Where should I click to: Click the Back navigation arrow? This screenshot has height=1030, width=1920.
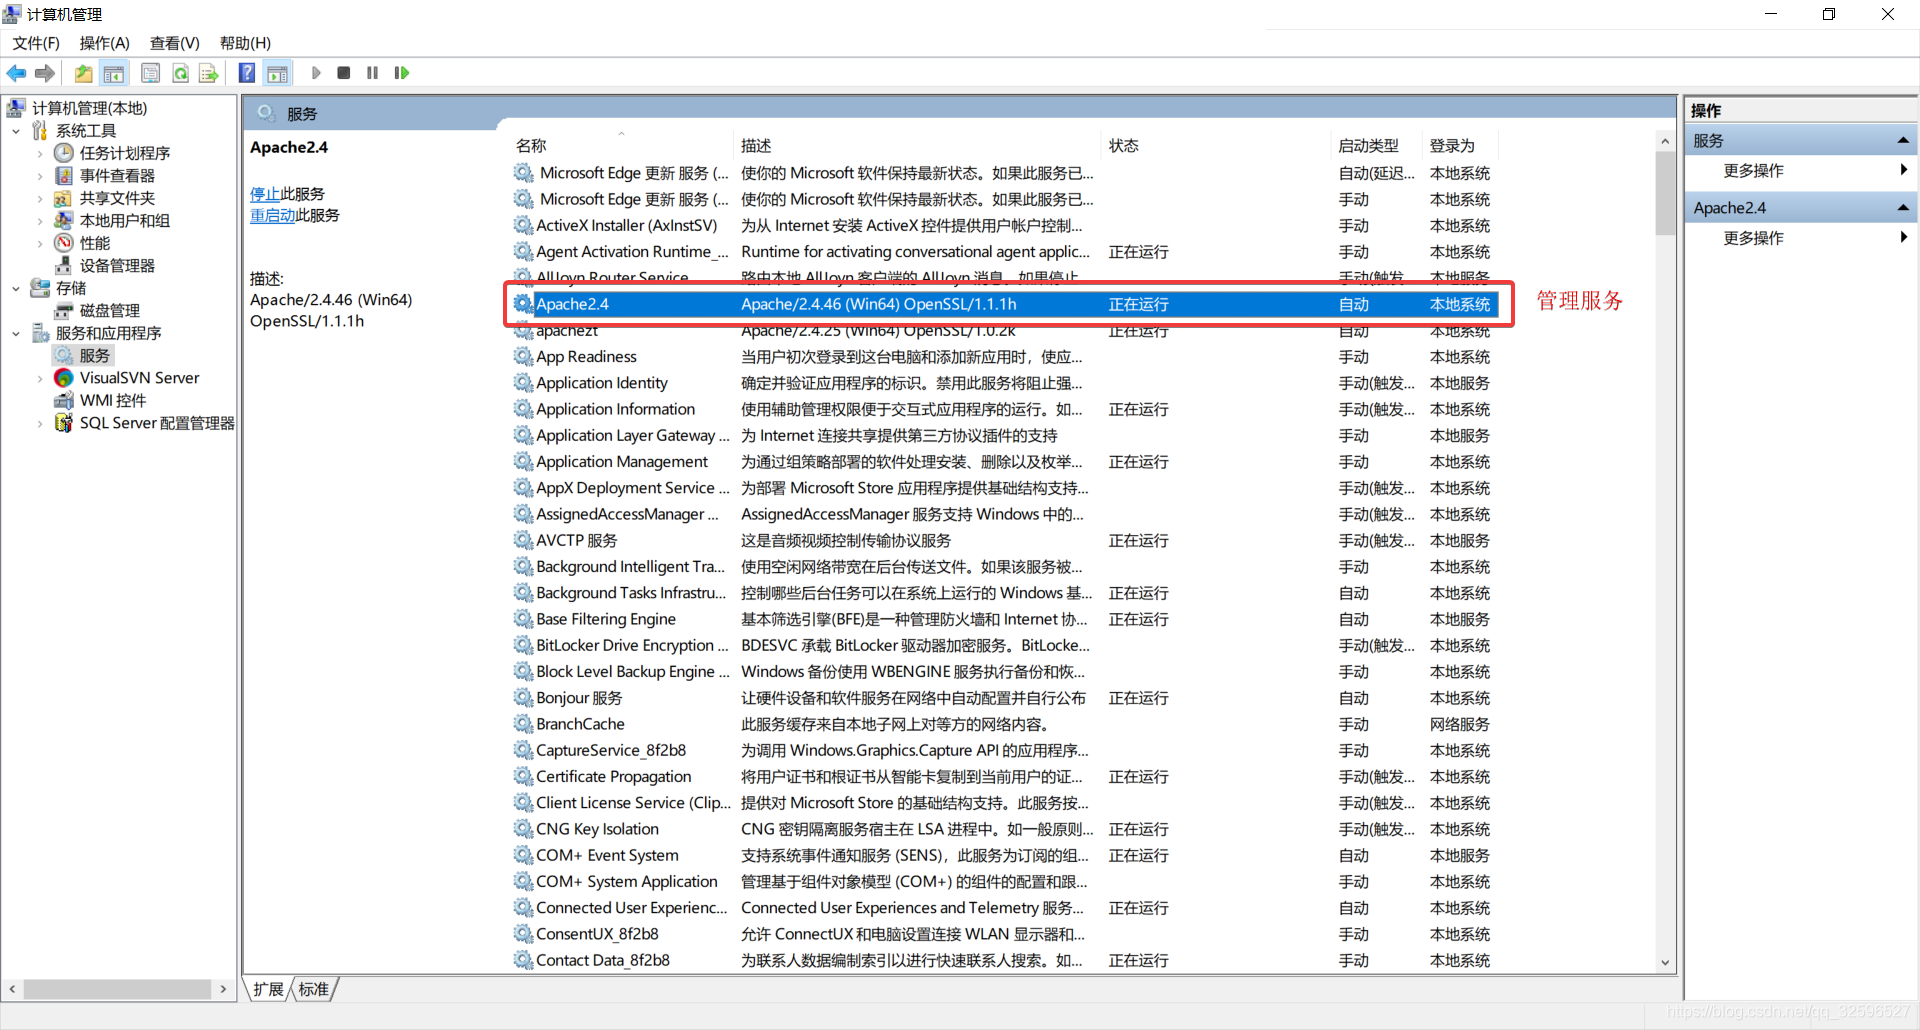[x=16, y=72]
